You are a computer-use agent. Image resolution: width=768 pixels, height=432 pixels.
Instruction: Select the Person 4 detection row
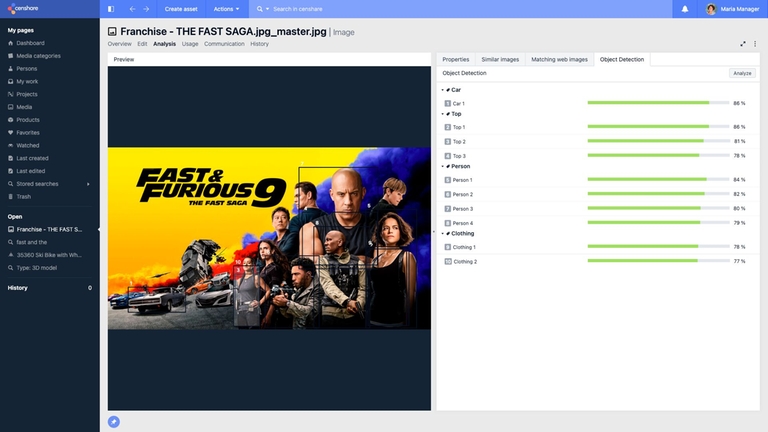pyautogui.click(x=598, y=223)
